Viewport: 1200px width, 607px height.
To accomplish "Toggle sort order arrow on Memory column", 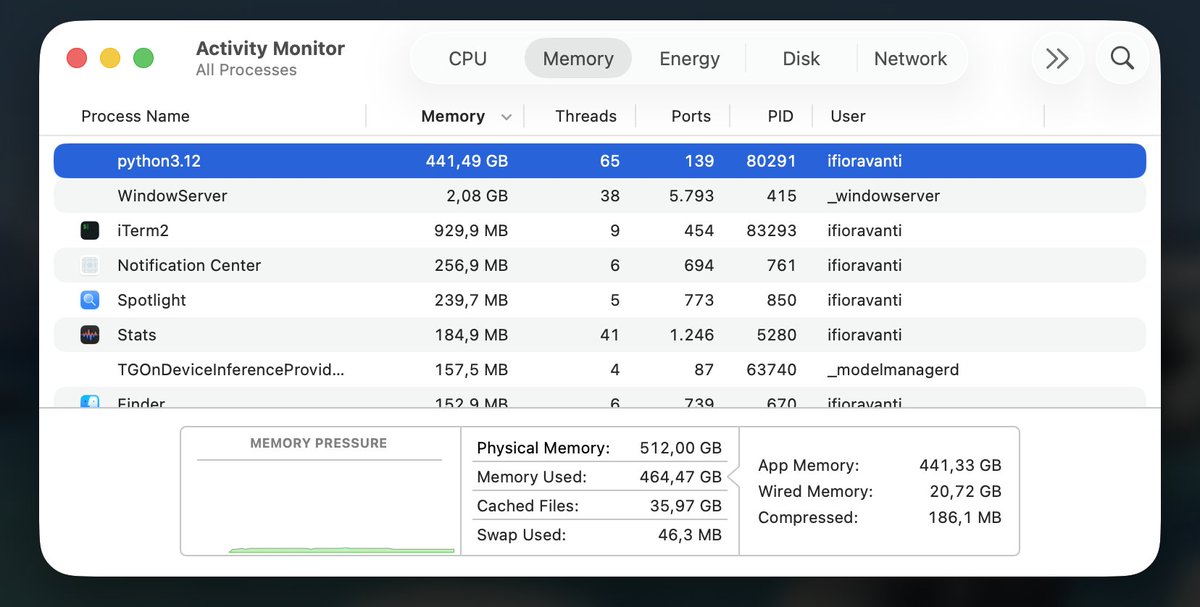I will point(506,117).
